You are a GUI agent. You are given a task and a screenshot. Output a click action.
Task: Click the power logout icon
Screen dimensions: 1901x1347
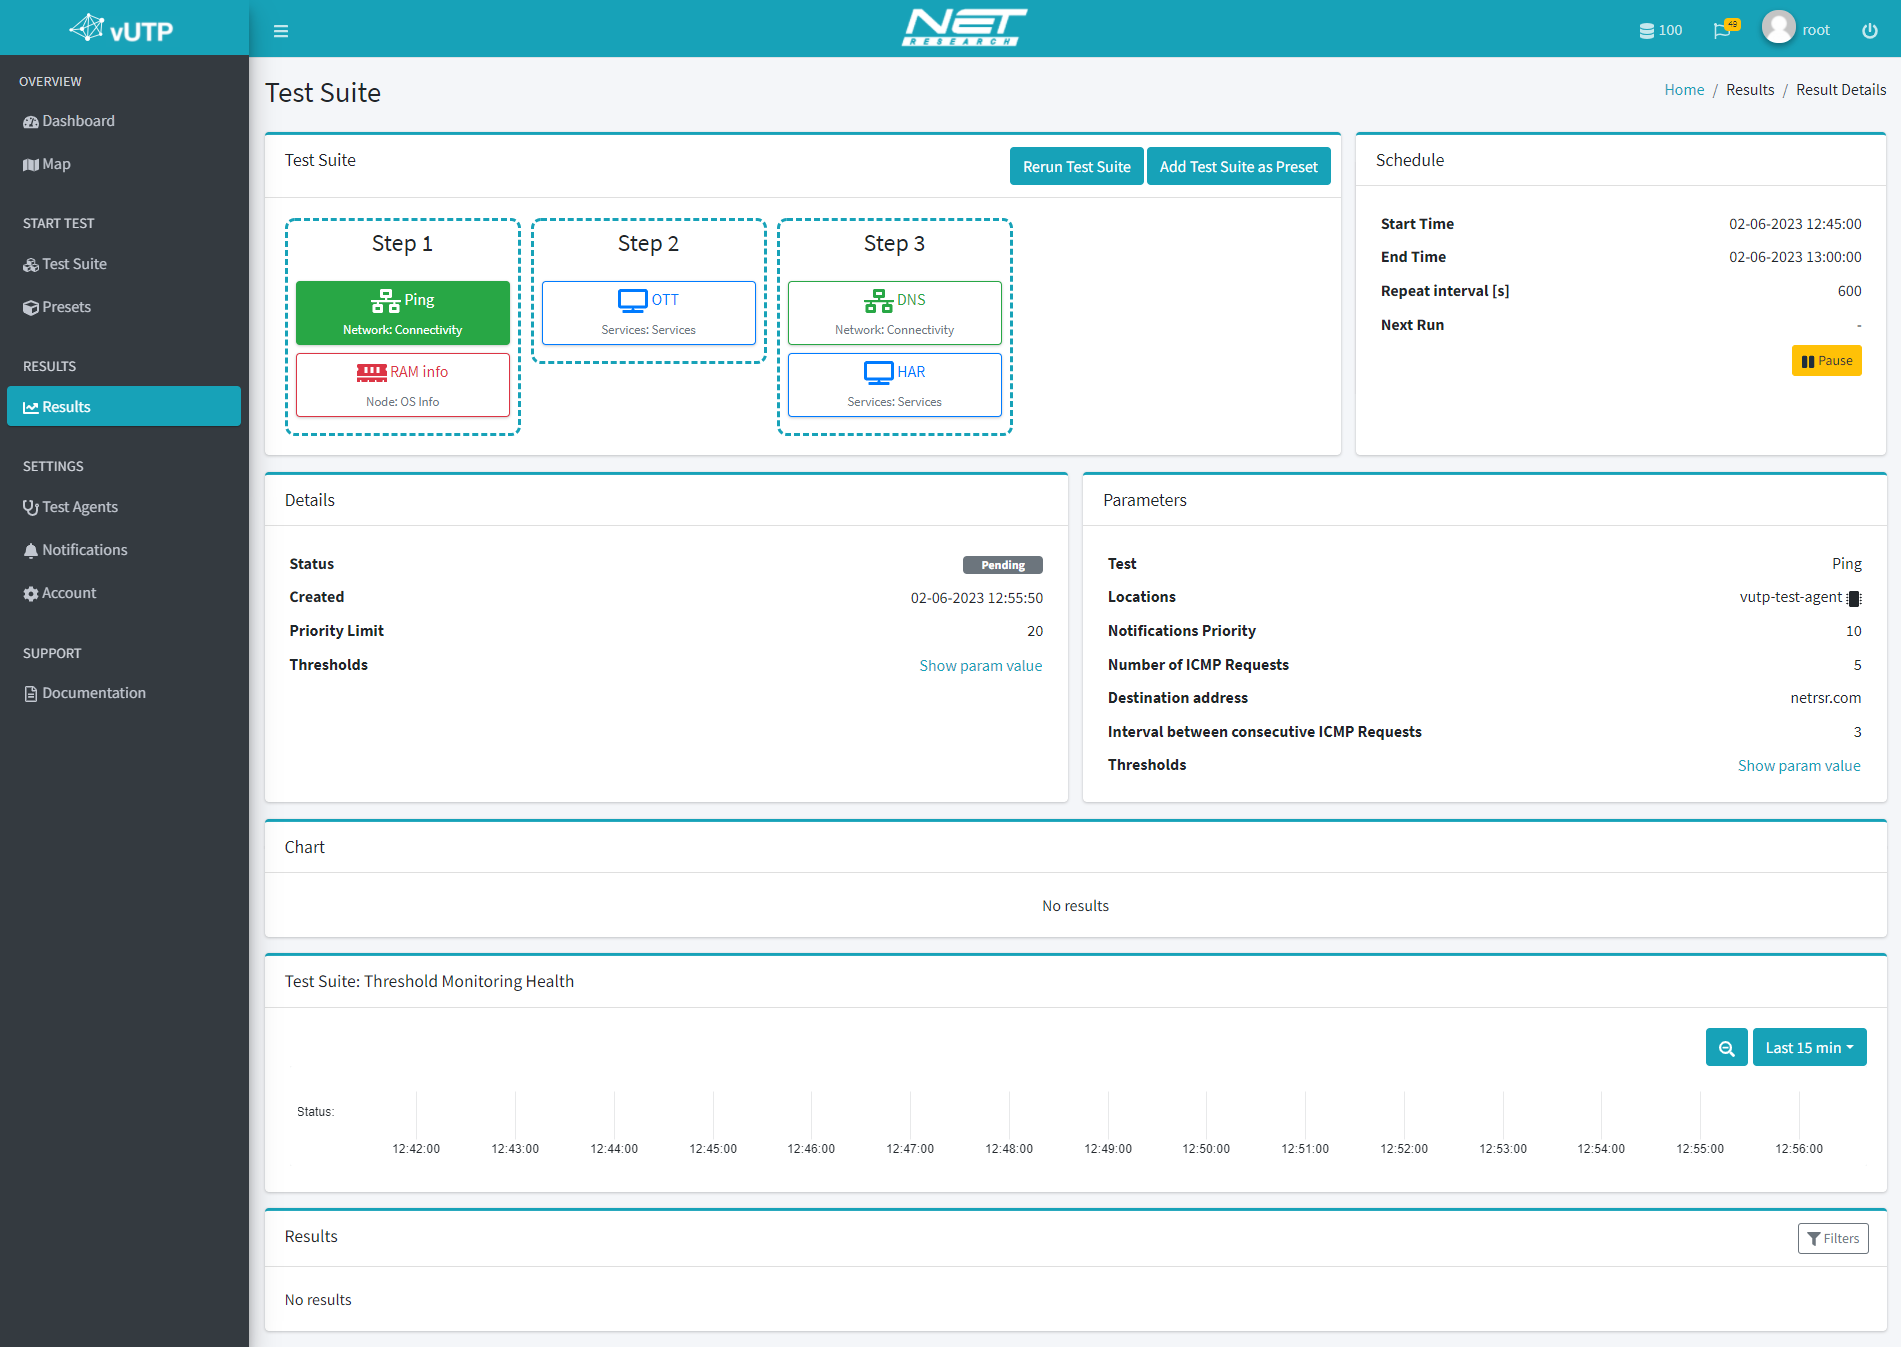(x=1869, y=31)
